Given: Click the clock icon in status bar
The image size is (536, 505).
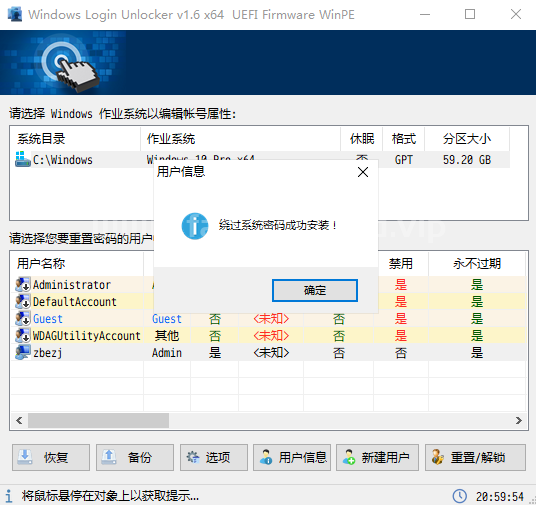Looking at the screenshot, I should pyautogui.click(x=459, y=496).
